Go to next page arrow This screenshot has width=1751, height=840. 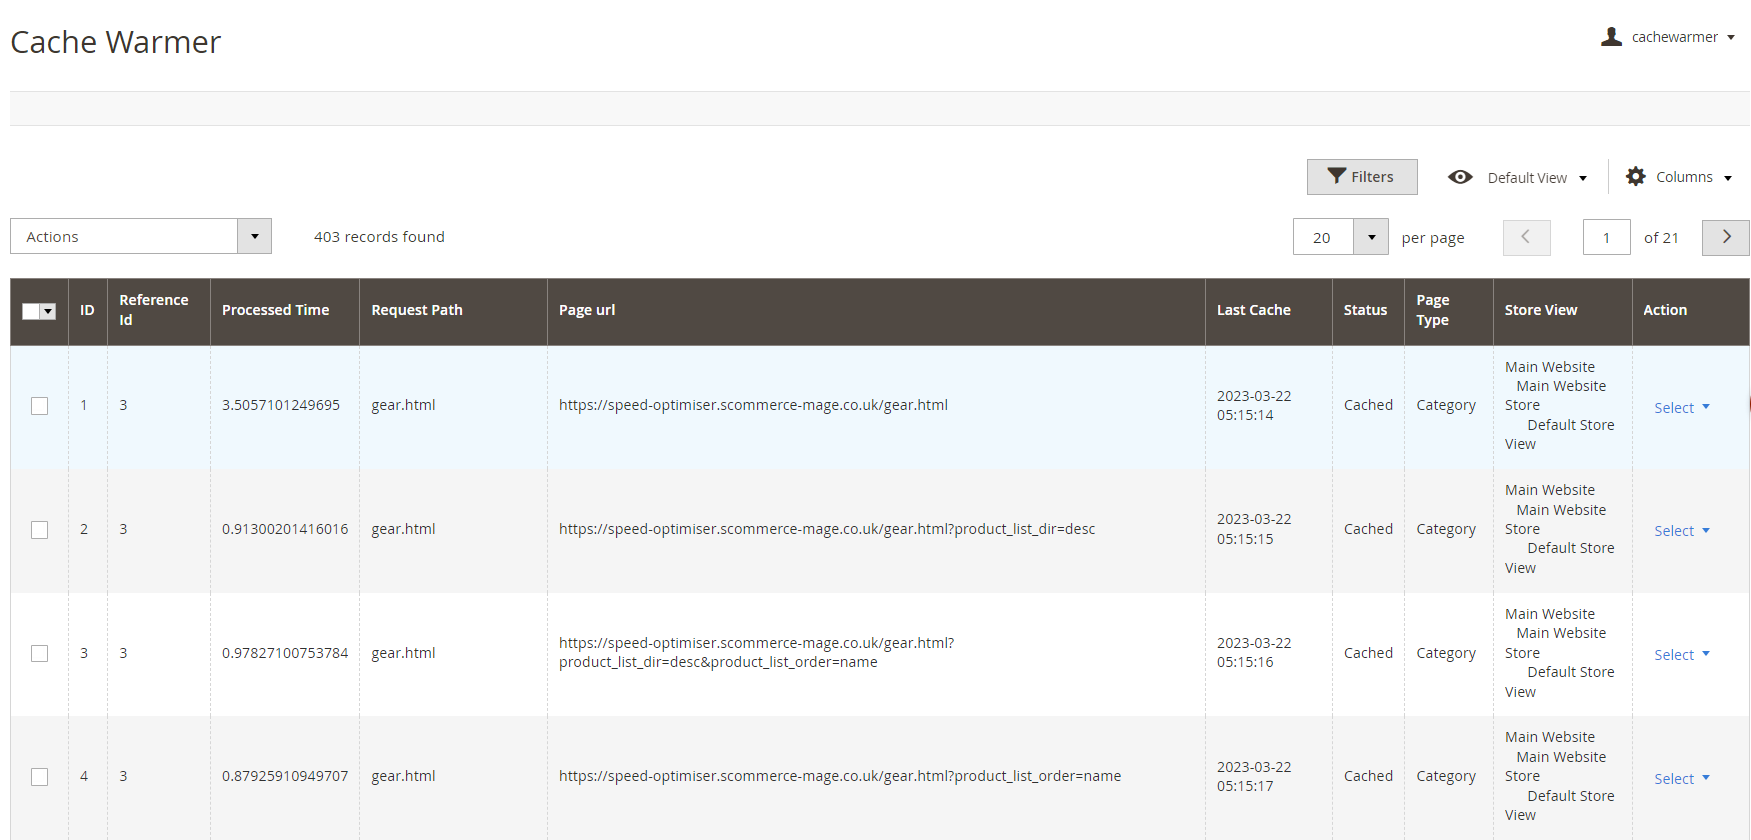[1725, 237]
